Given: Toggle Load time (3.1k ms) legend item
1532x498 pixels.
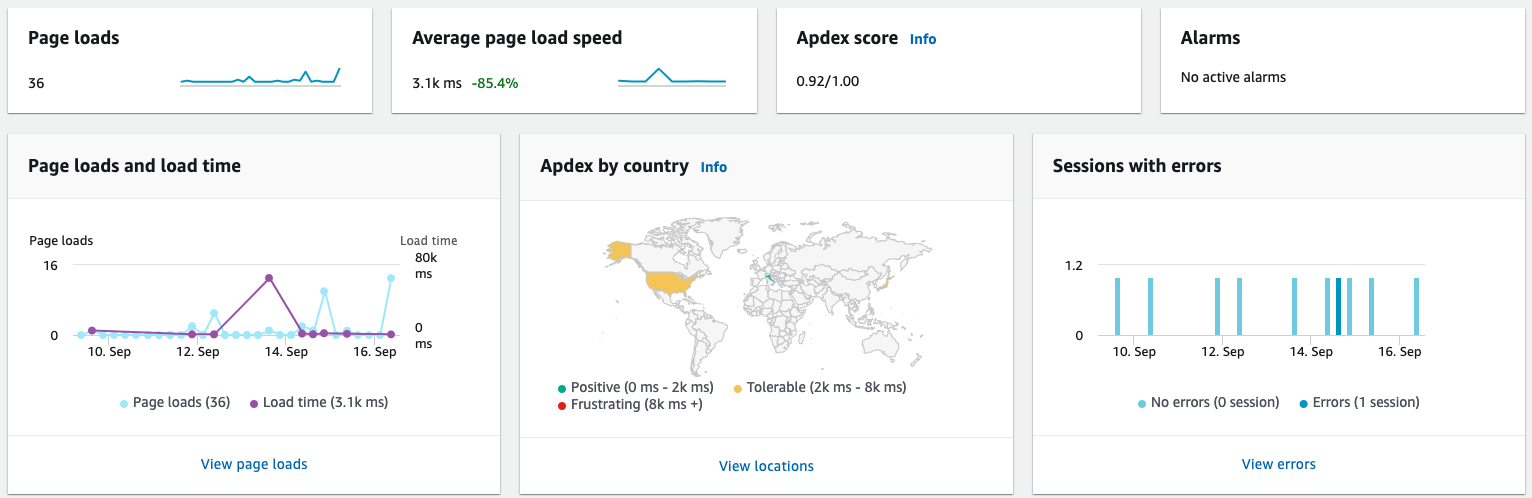Looking at the screenshot, I should coord(319,403).
